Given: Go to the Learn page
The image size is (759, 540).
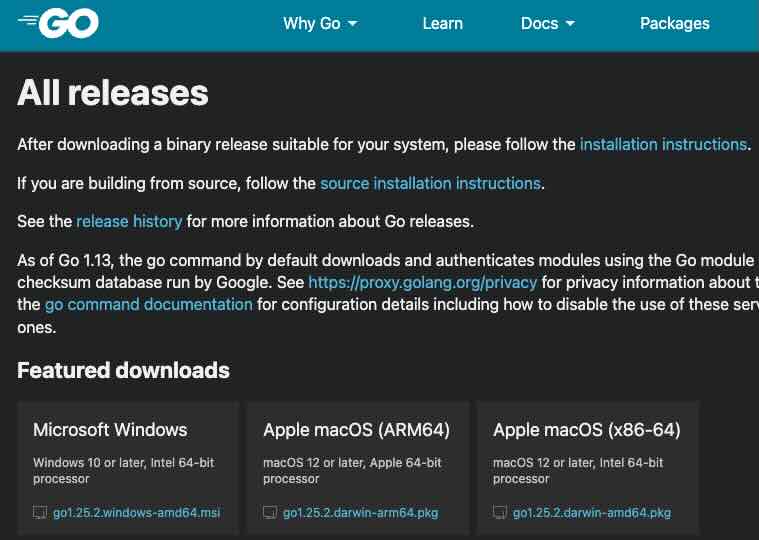Looking at the screenshot, I should coord(442,24).
